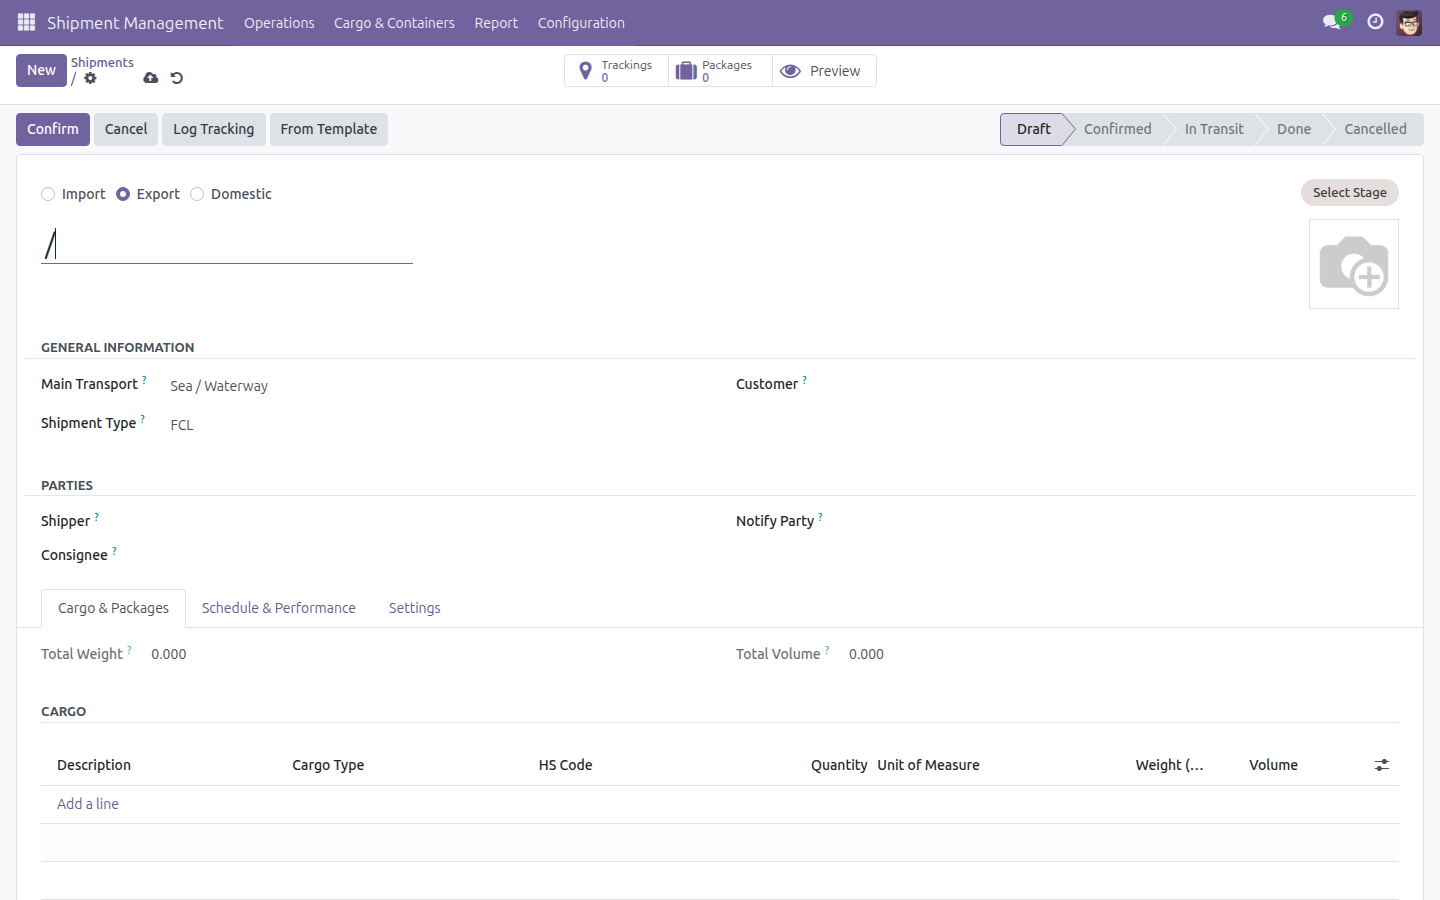Click the Confirm button
Image resolution: width=1440 pixels, height=900 pixels.
click(x=53, y=129)
